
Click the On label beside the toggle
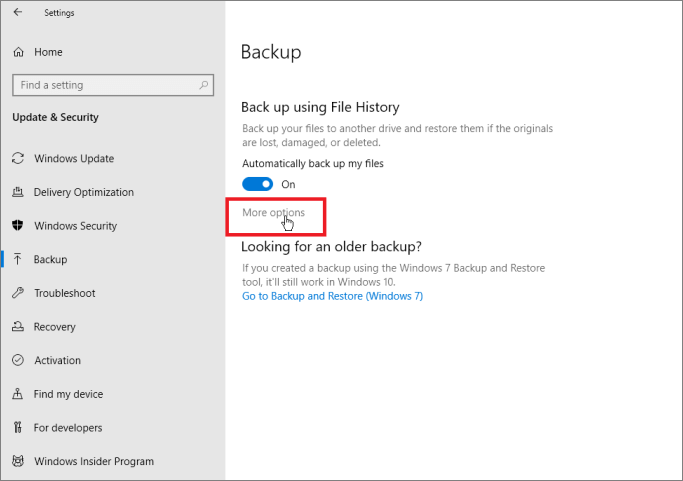pyautogui.click(x=288, y=184)
